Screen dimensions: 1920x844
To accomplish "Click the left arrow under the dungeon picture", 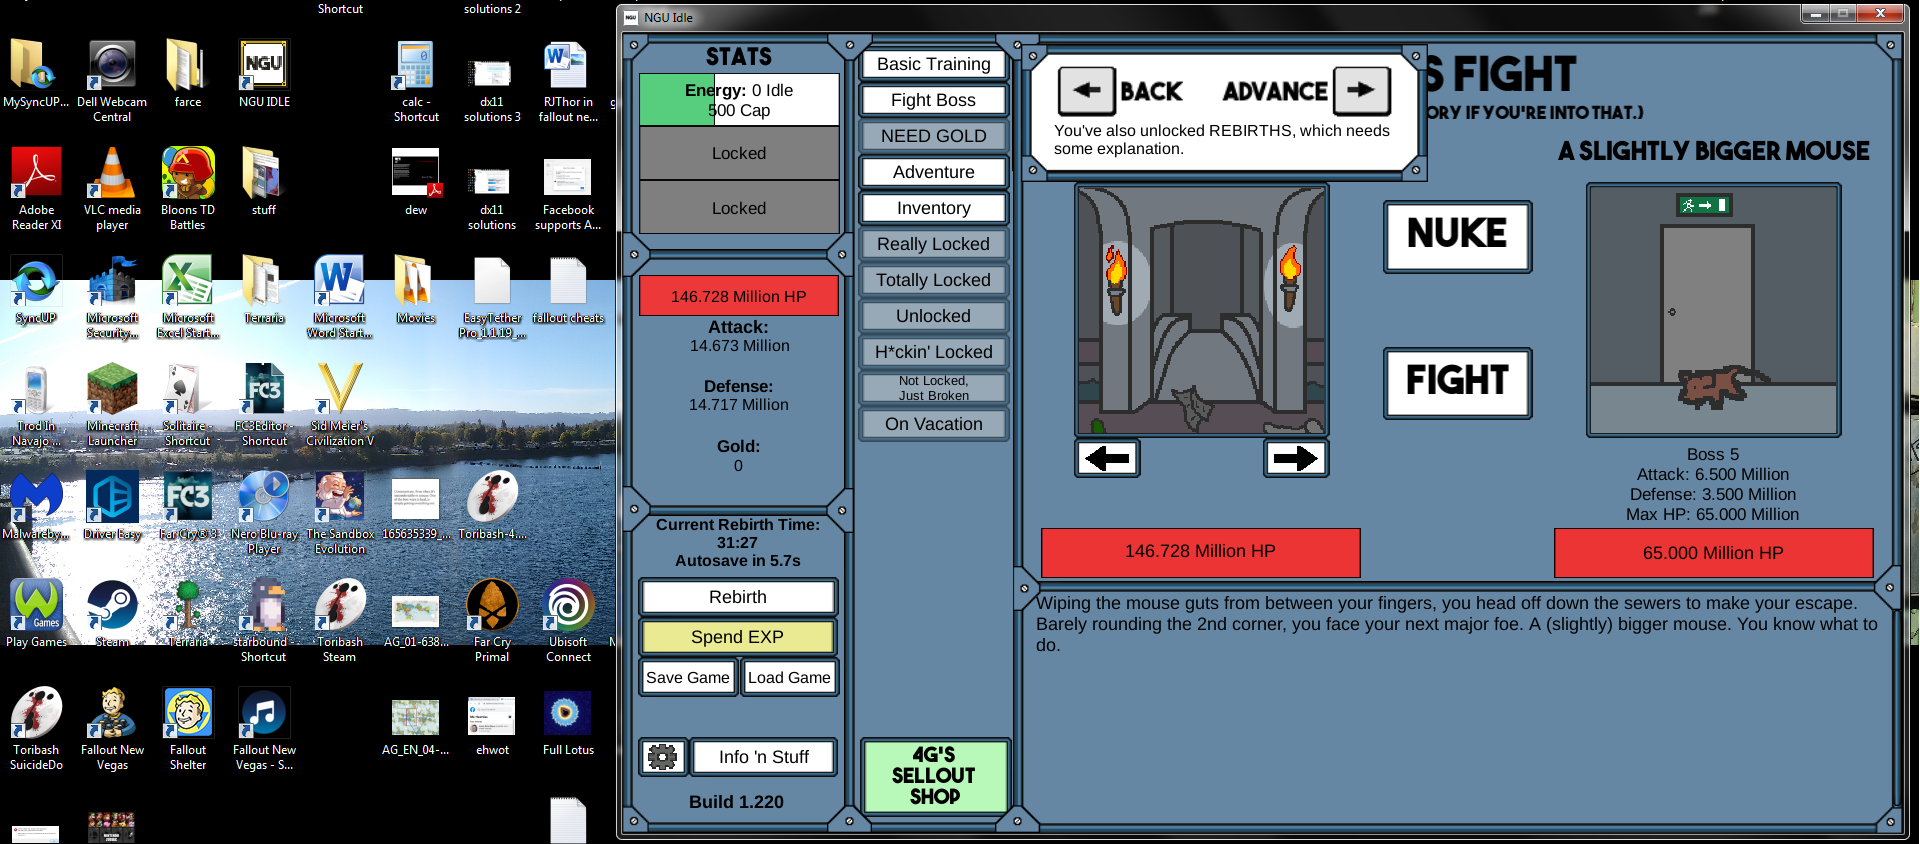I will point(1108,458).
